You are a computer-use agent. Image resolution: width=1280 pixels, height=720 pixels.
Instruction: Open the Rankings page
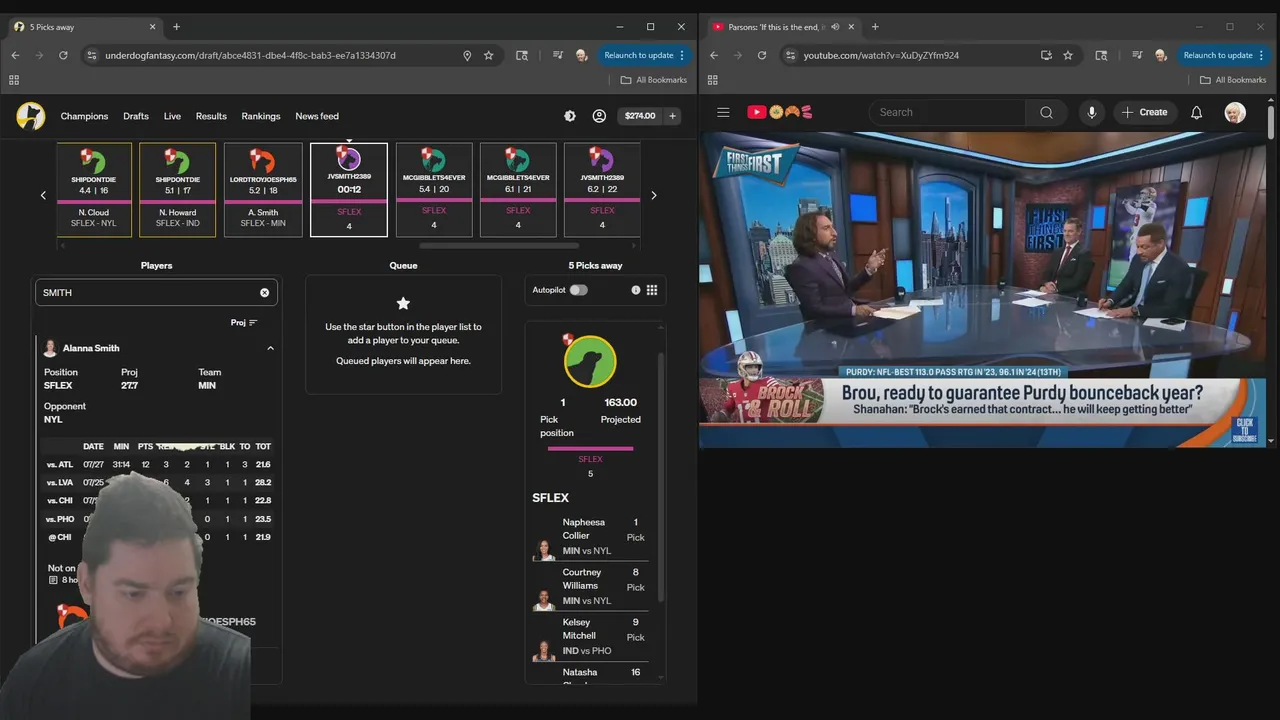[x=261, y=116]
